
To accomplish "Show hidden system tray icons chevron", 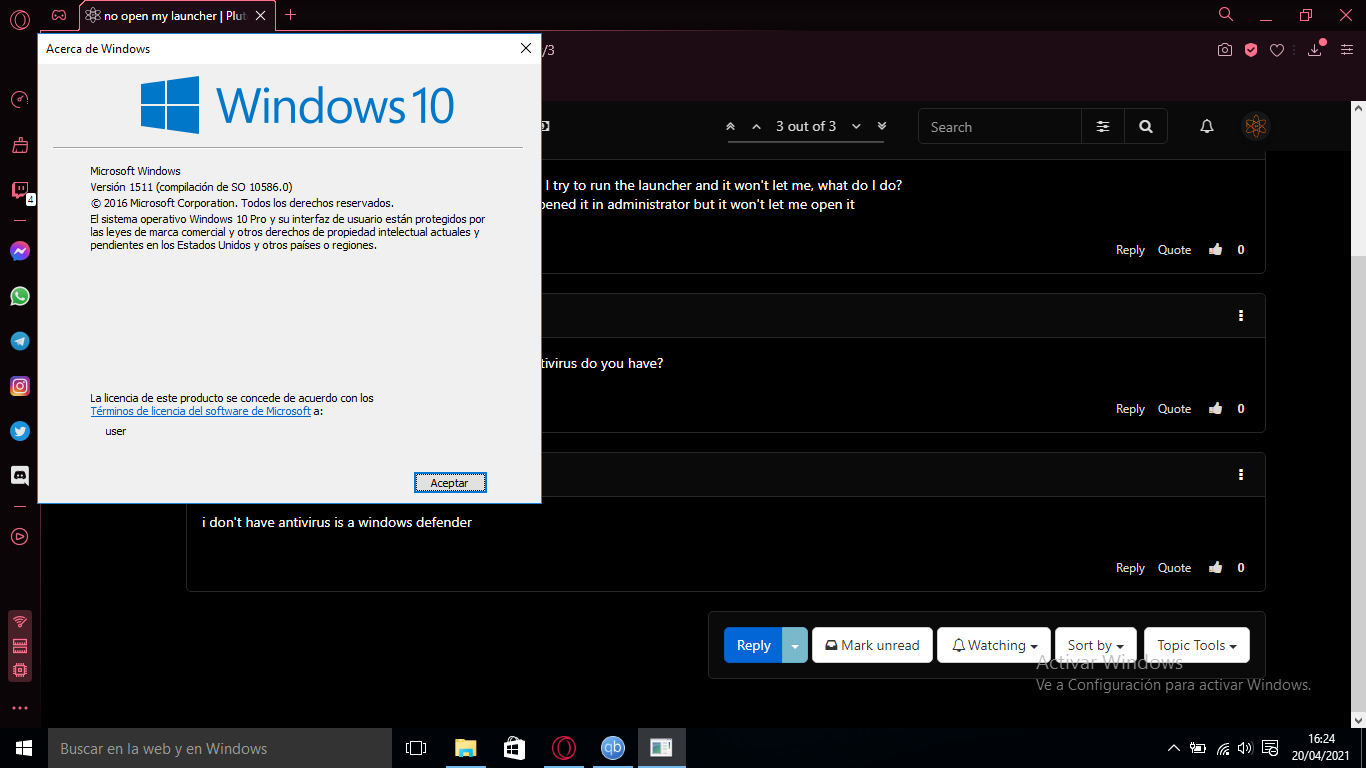I will click(x=1174, y=748).
